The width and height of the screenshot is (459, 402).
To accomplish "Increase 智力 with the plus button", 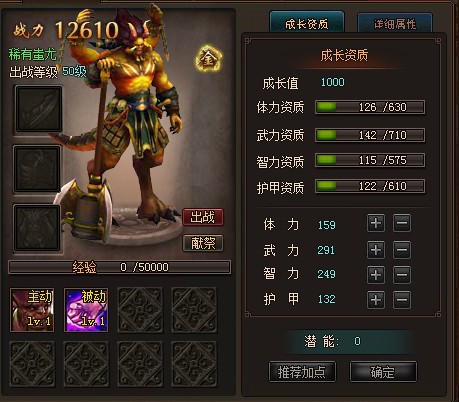I will [x=376, y=275].
